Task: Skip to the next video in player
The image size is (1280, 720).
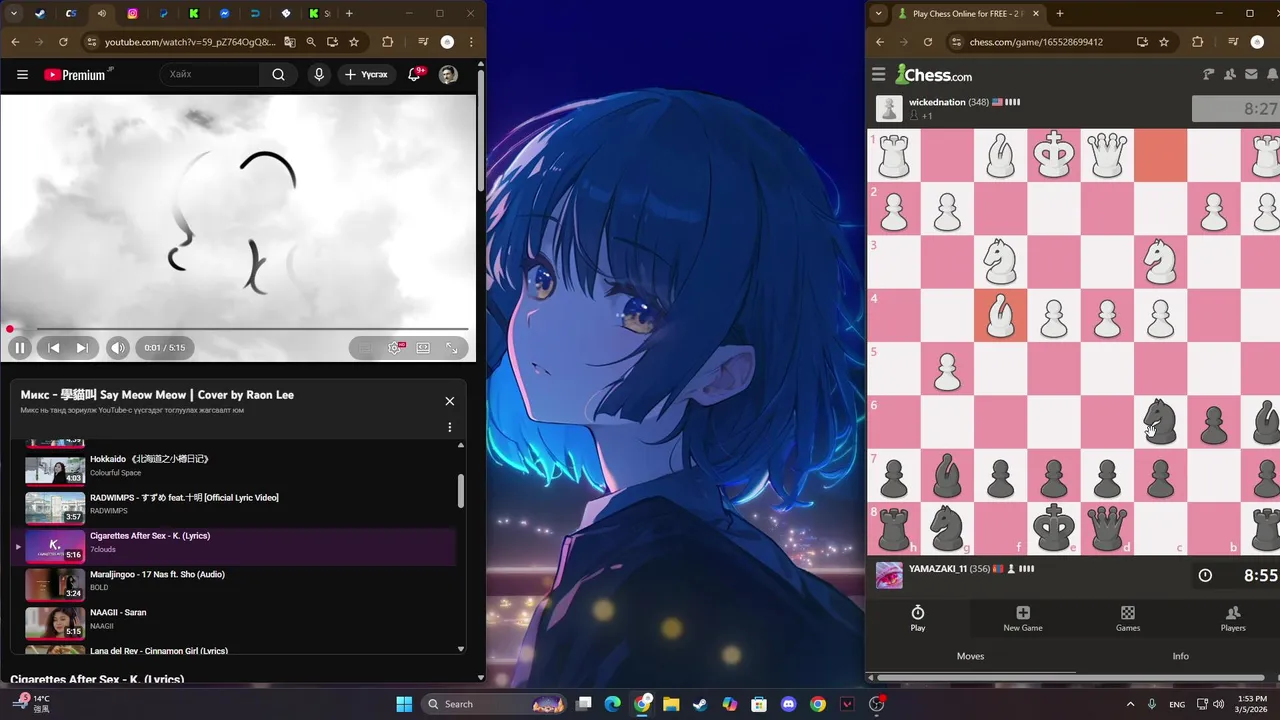Action: pos(82,348)
